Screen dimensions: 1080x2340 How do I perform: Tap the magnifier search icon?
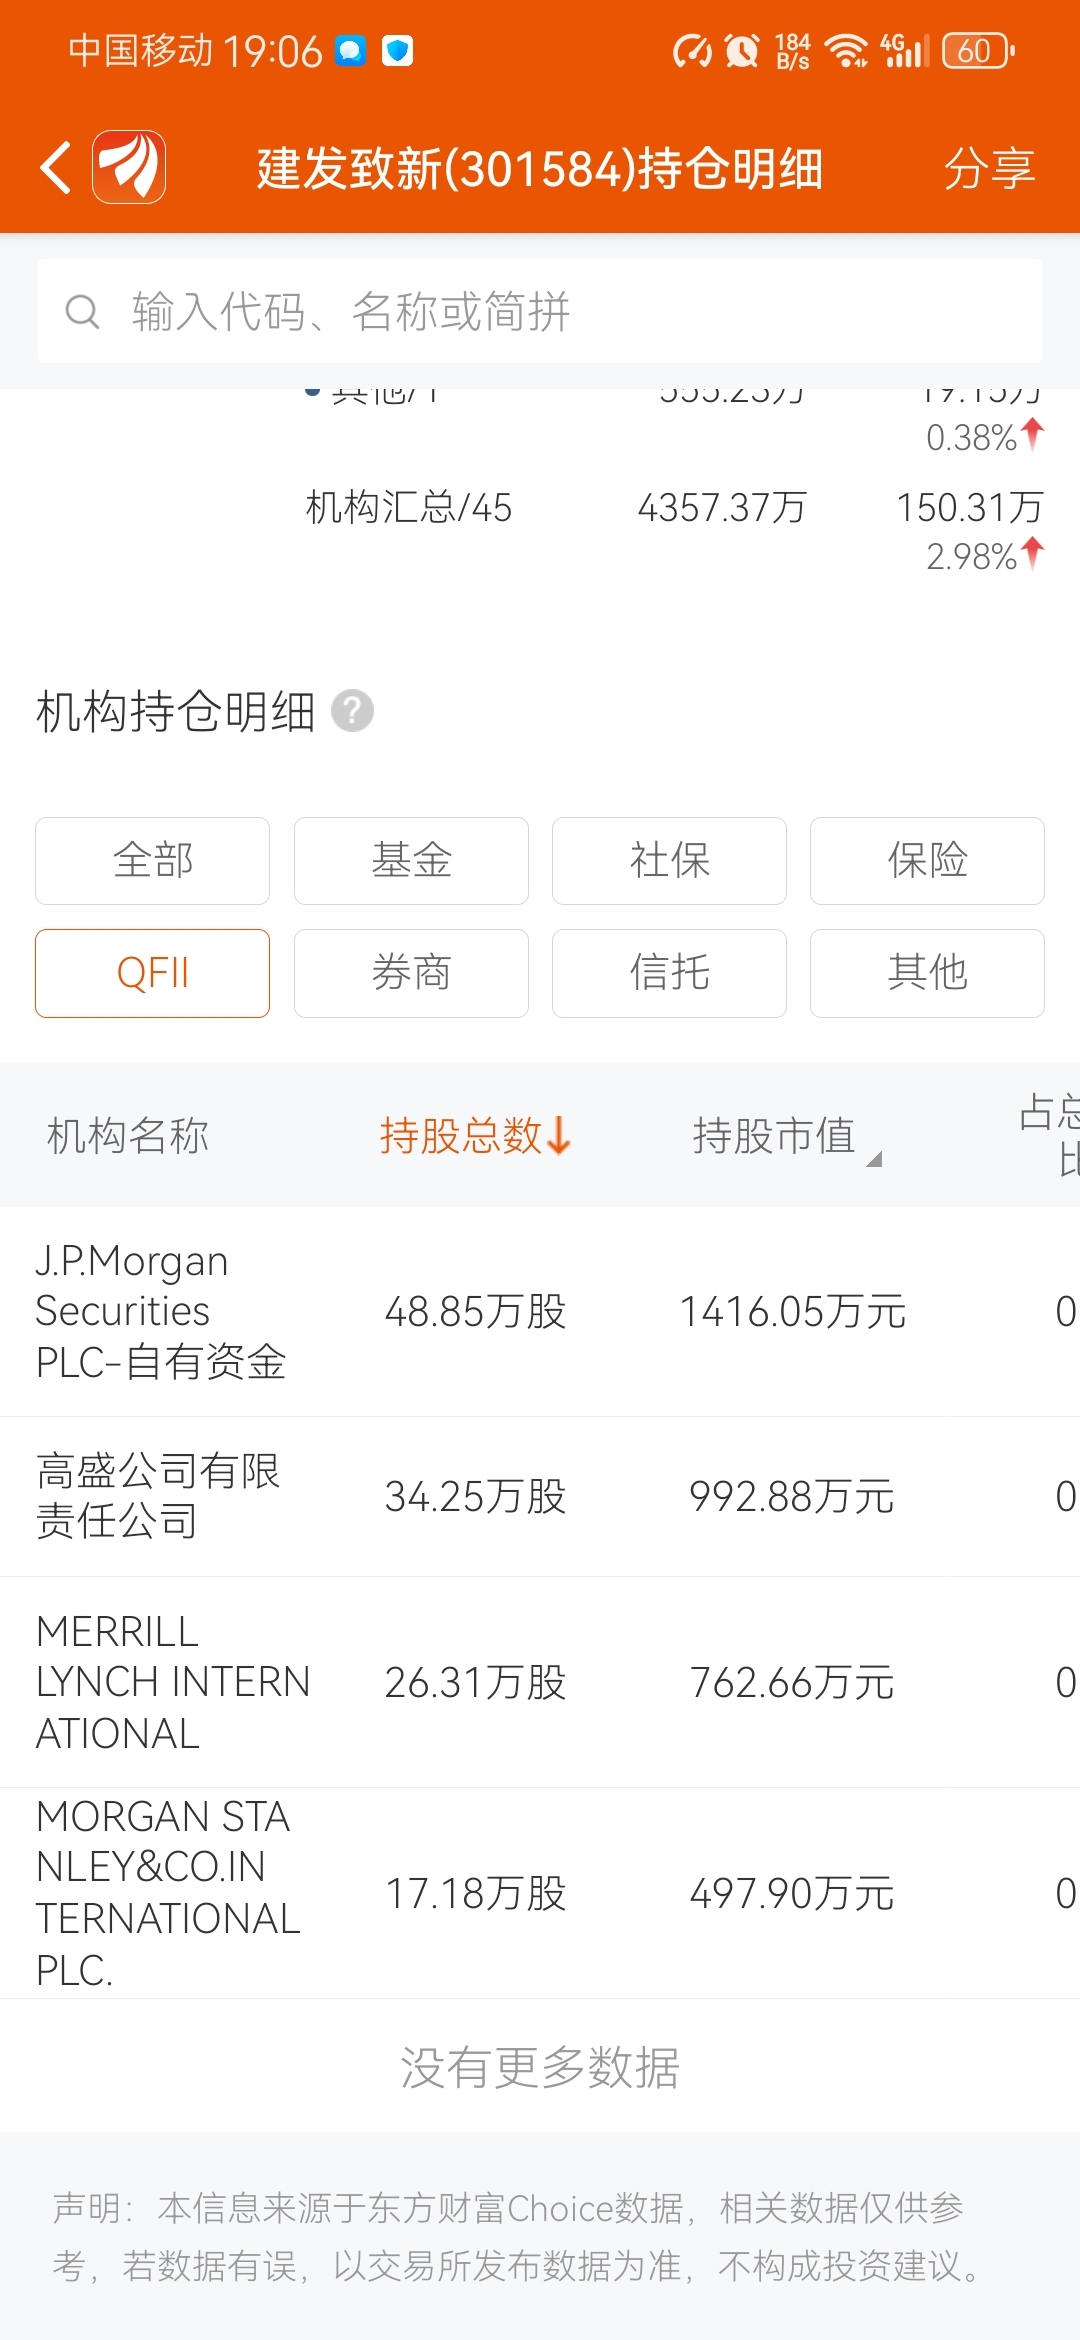[82, 312]
